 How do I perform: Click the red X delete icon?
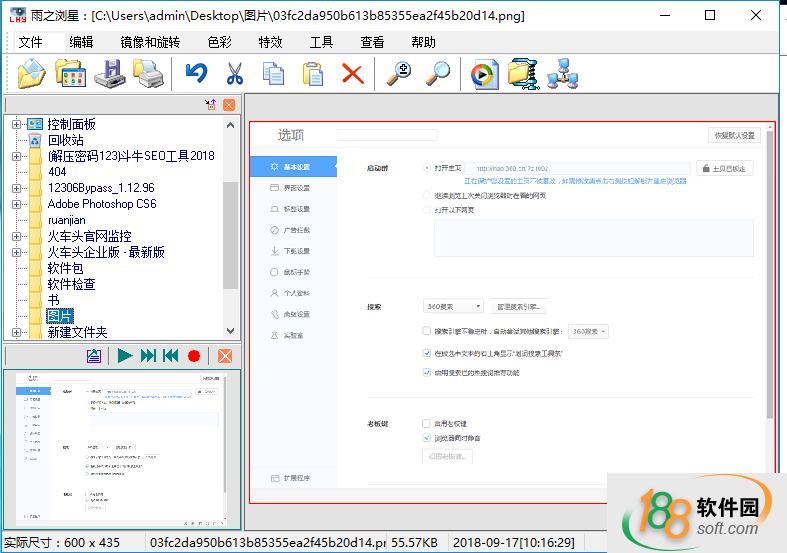point(352,73)
